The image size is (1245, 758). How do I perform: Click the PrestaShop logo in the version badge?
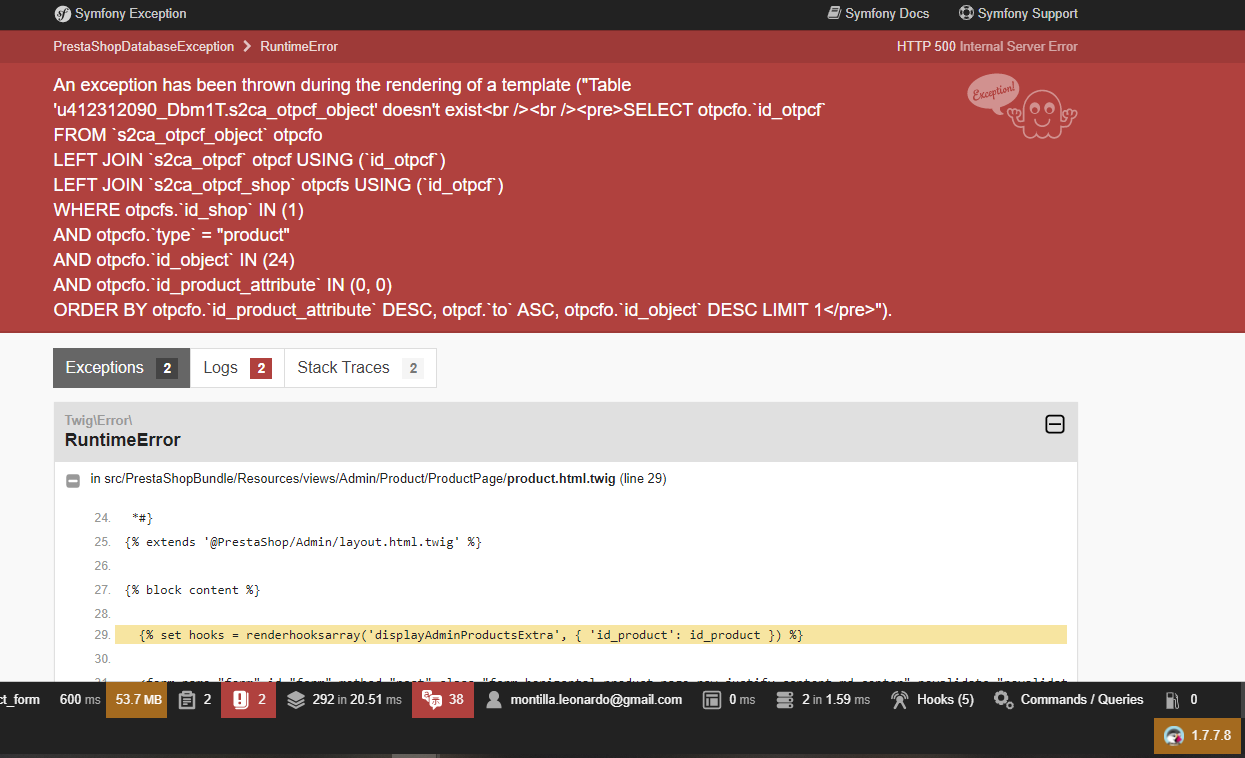pos(1175,736)
